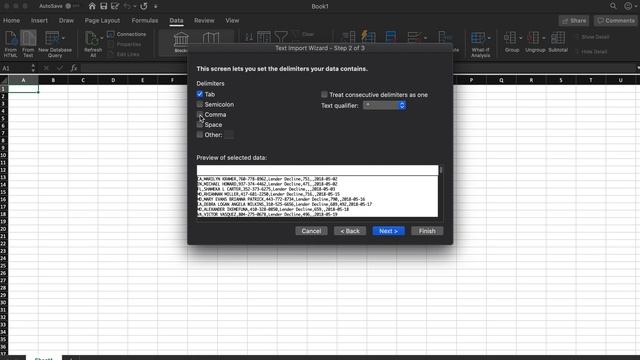Open the custom Sort dialog icon
This screenshot has height=360, width=640.
tap(264, 38)
